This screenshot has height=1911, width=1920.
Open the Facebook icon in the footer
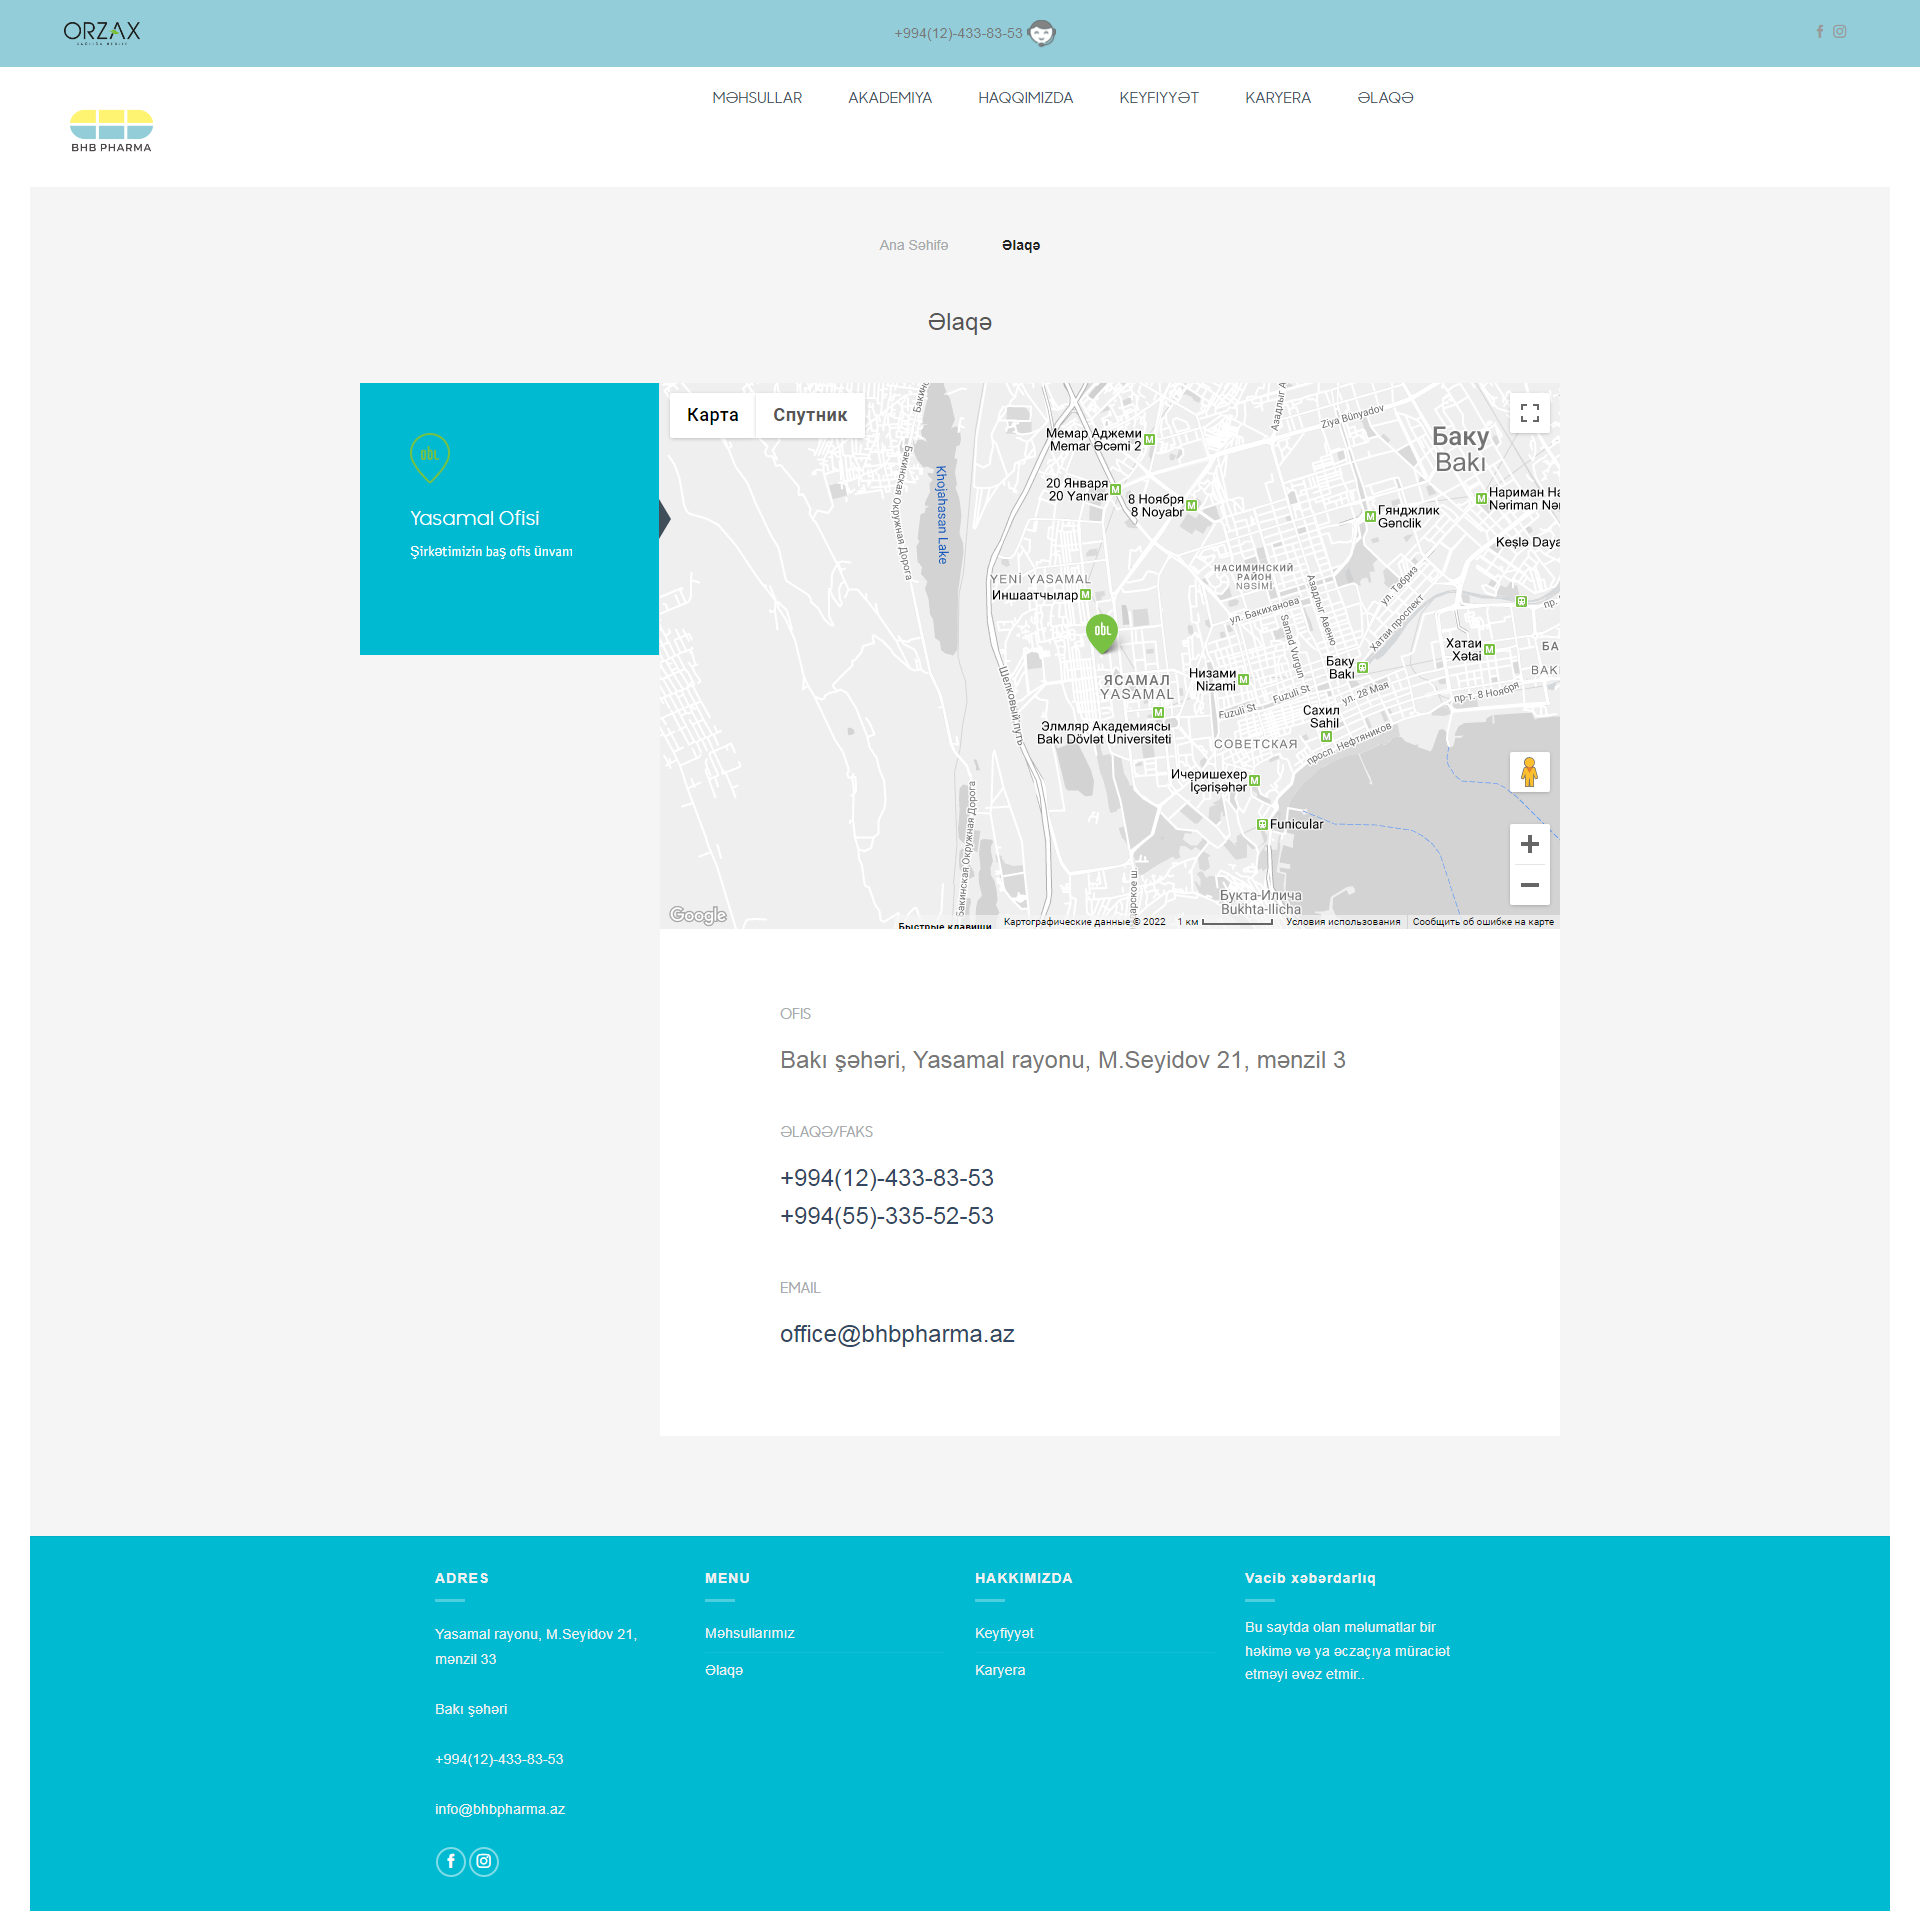point(450,1861)
